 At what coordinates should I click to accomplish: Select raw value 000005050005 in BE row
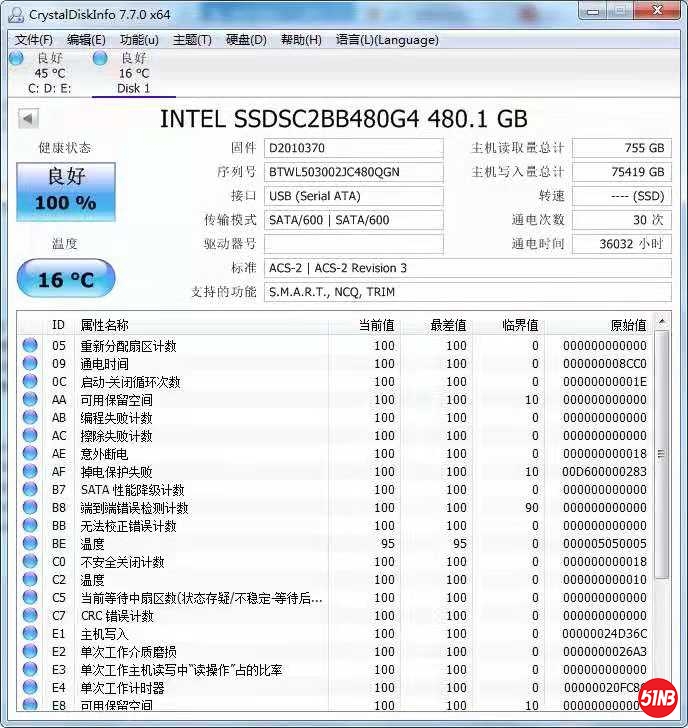(604, 544)
